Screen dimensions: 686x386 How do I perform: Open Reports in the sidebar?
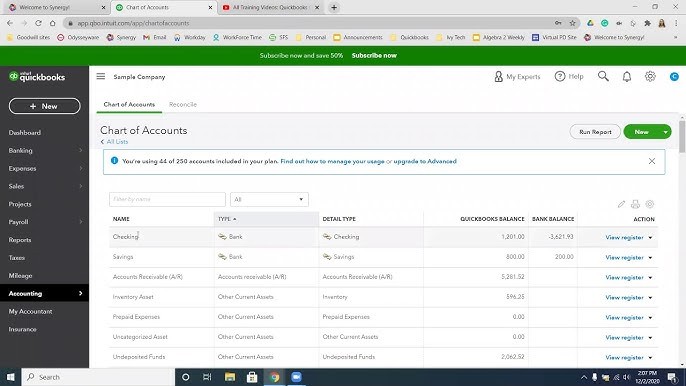(x=20, y=240)
